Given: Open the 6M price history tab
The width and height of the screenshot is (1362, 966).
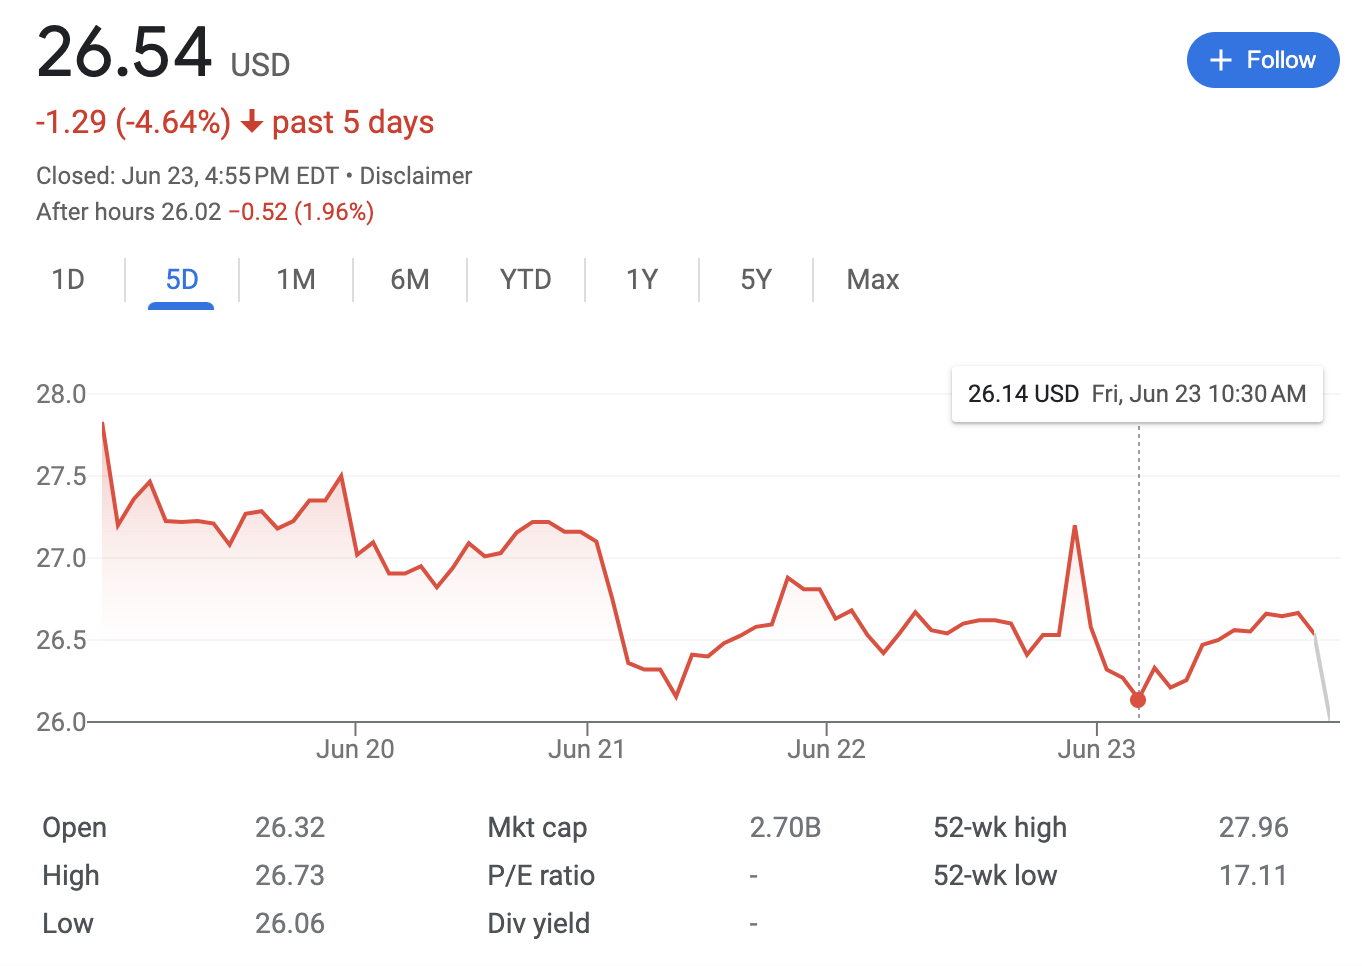Looking at the screenshot, I should pyautogui.click(x=409, y=280).
